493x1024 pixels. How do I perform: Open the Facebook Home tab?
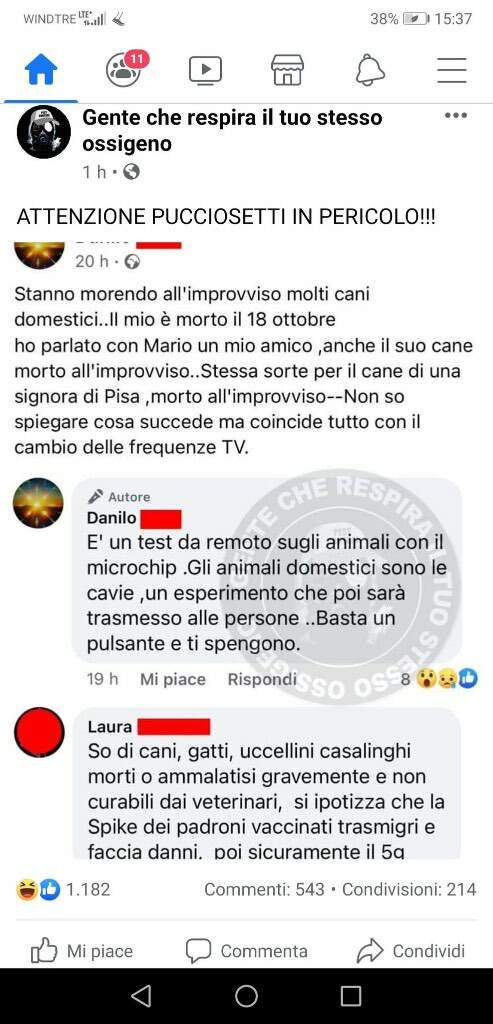40,71
